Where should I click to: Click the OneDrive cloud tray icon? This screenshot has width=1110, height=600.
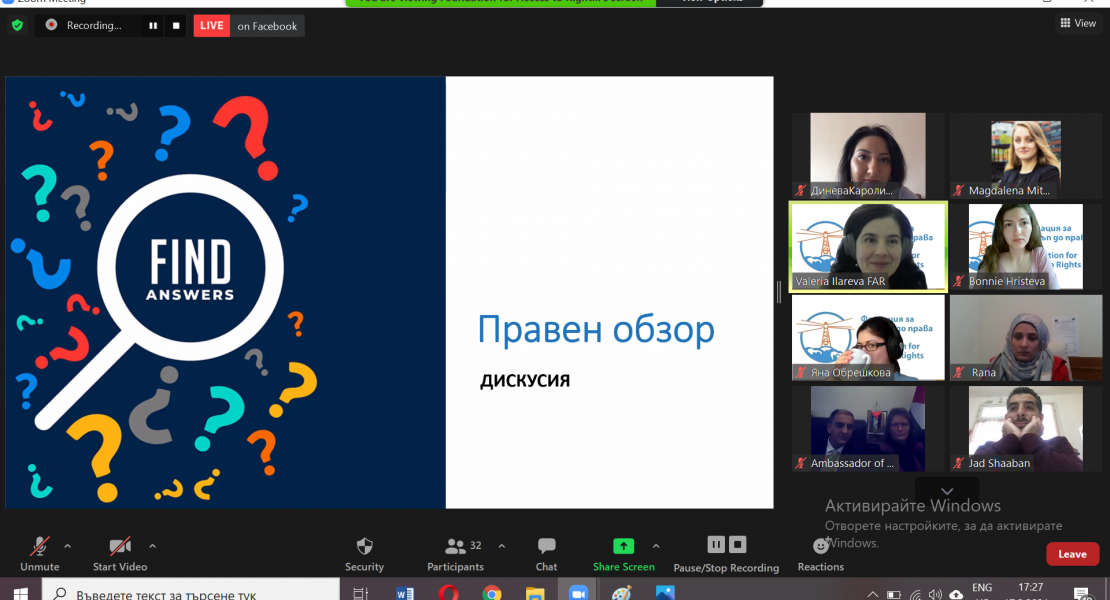[x=956, y=594]
